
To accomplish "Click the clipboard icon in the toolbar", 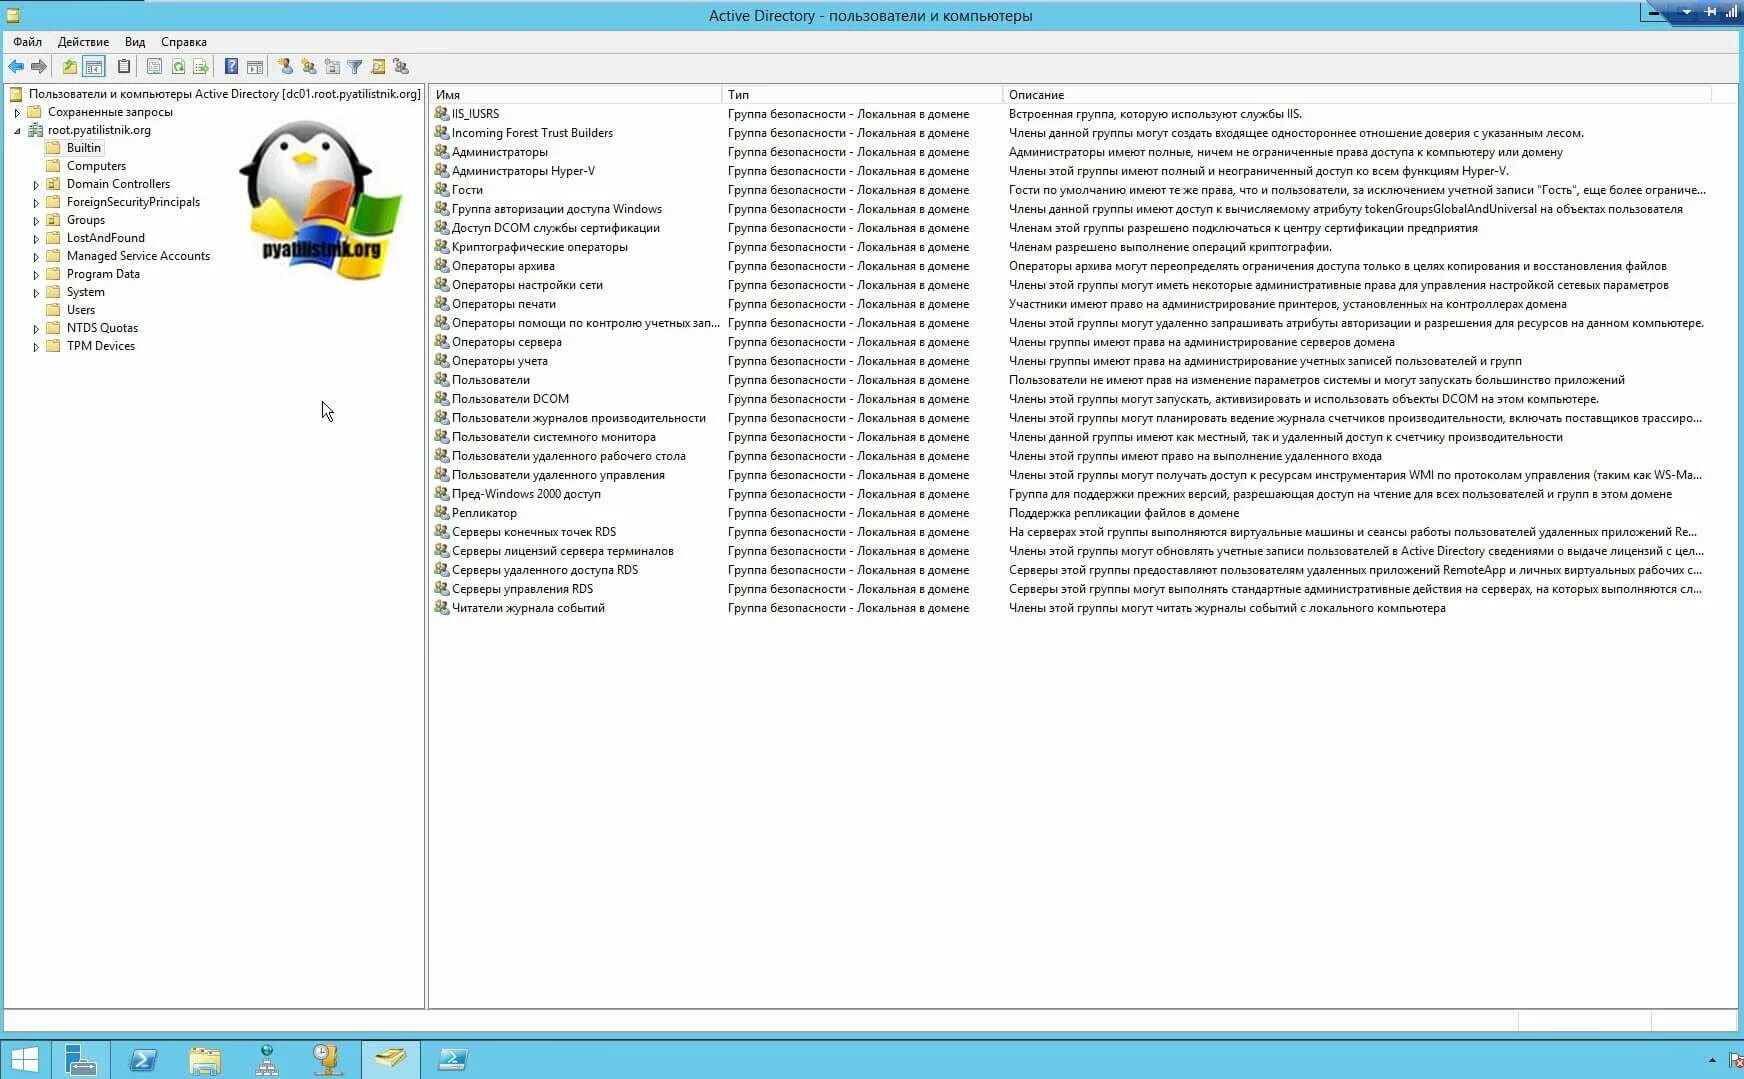I will 124,67.
